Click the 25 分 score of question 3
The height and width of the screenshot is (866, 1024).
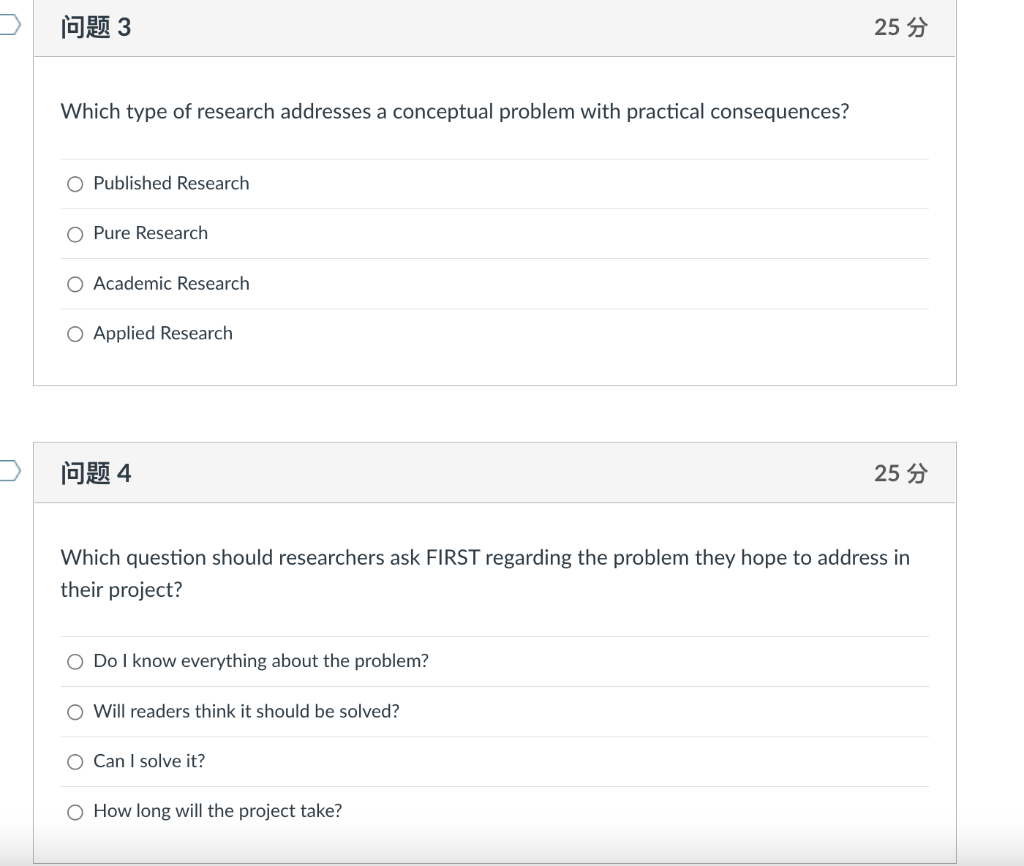point(901,27)
